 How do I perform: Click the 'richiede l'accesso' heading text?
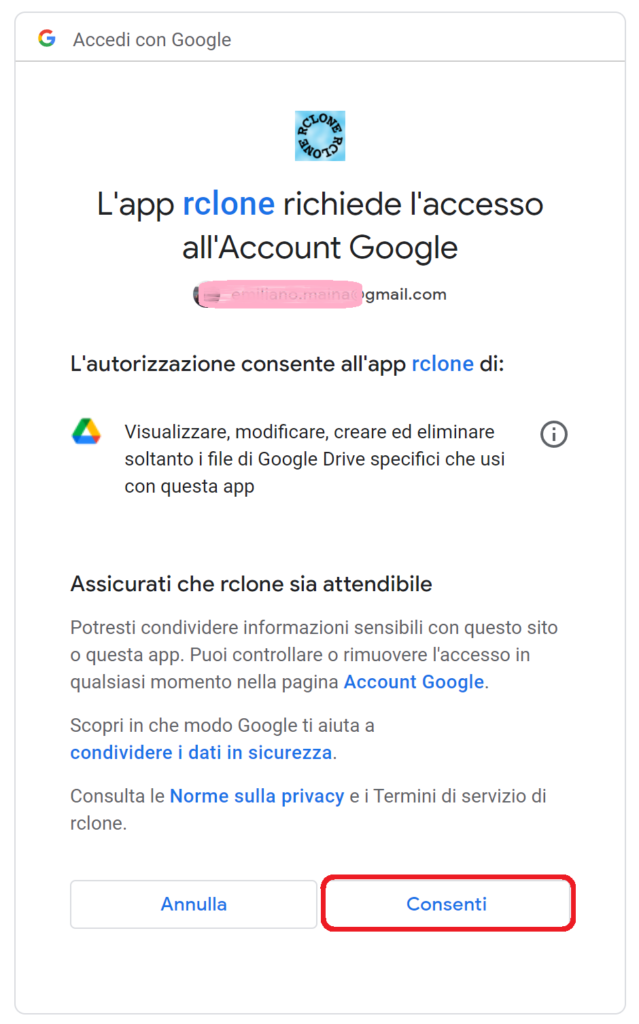[x=413, y=204]
